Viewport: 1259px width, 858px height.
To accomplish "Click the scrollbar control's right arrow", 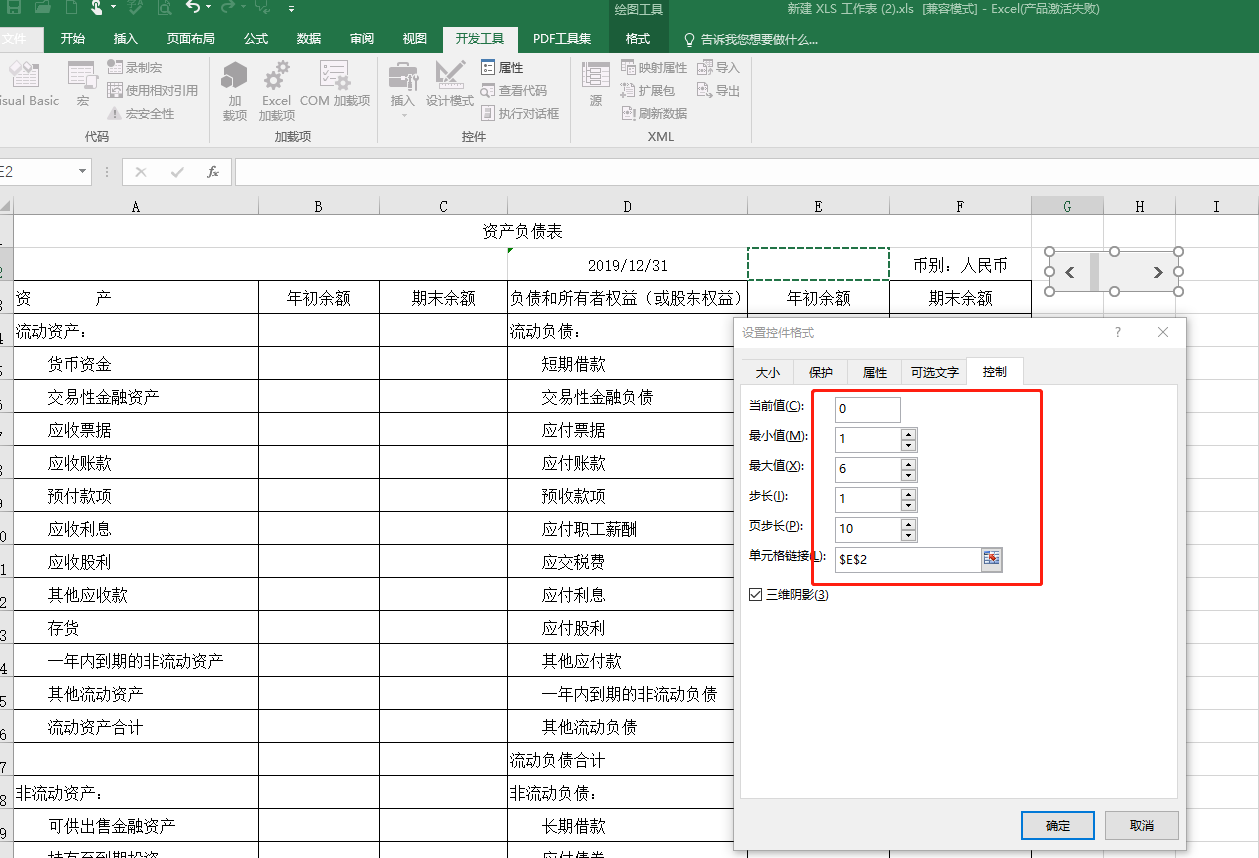I will (1158, 271).
